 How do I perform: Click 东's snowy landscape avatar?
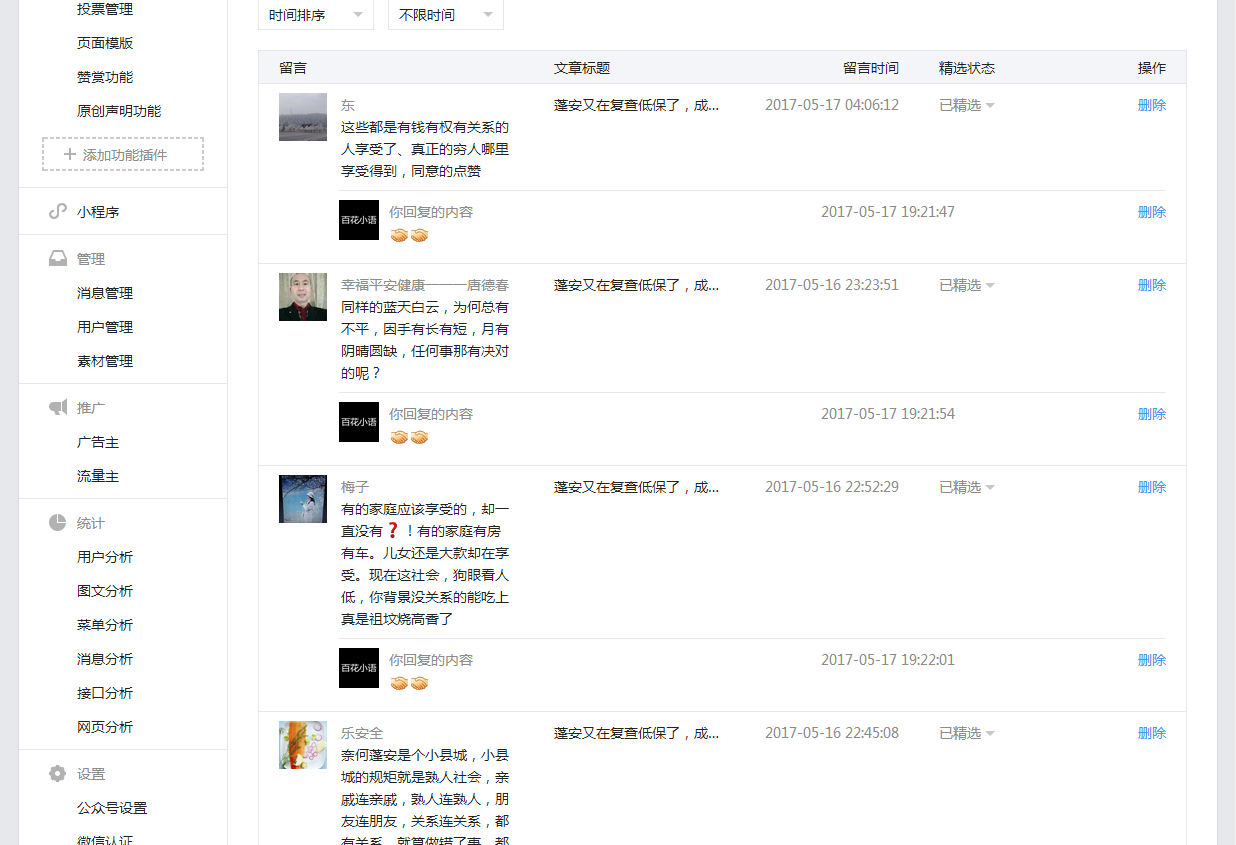303,117
